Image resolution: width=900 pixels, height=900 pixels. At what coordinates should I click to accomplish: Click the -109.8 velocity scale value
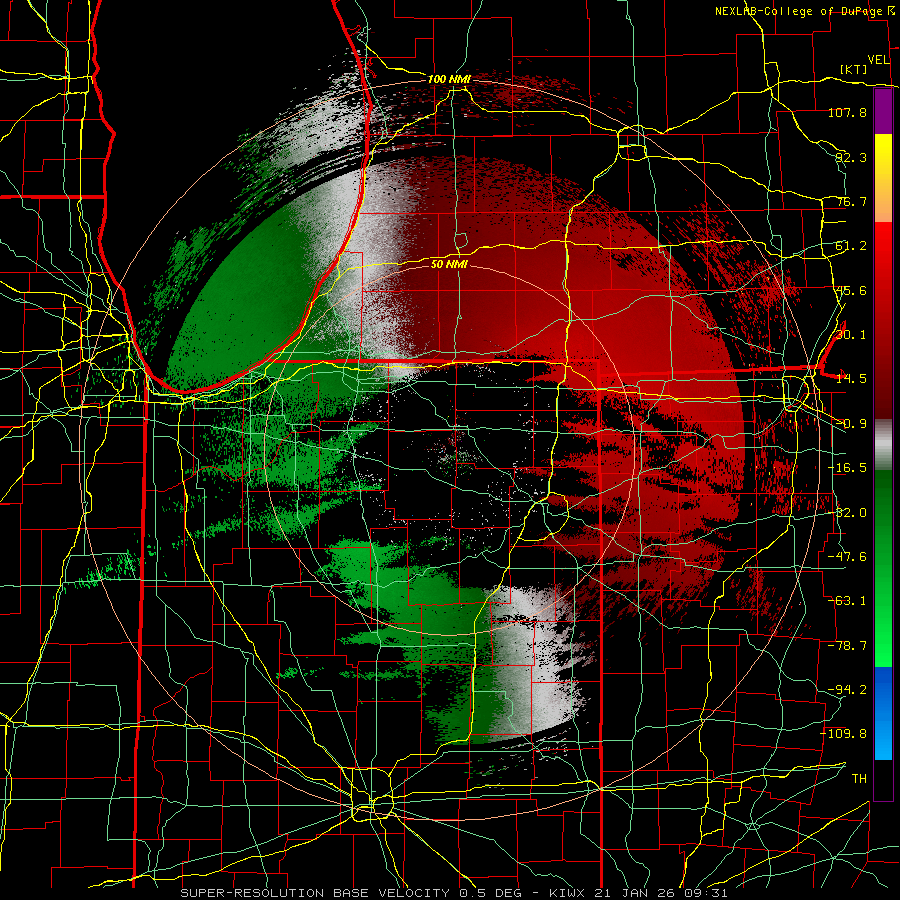click(844, 734)
